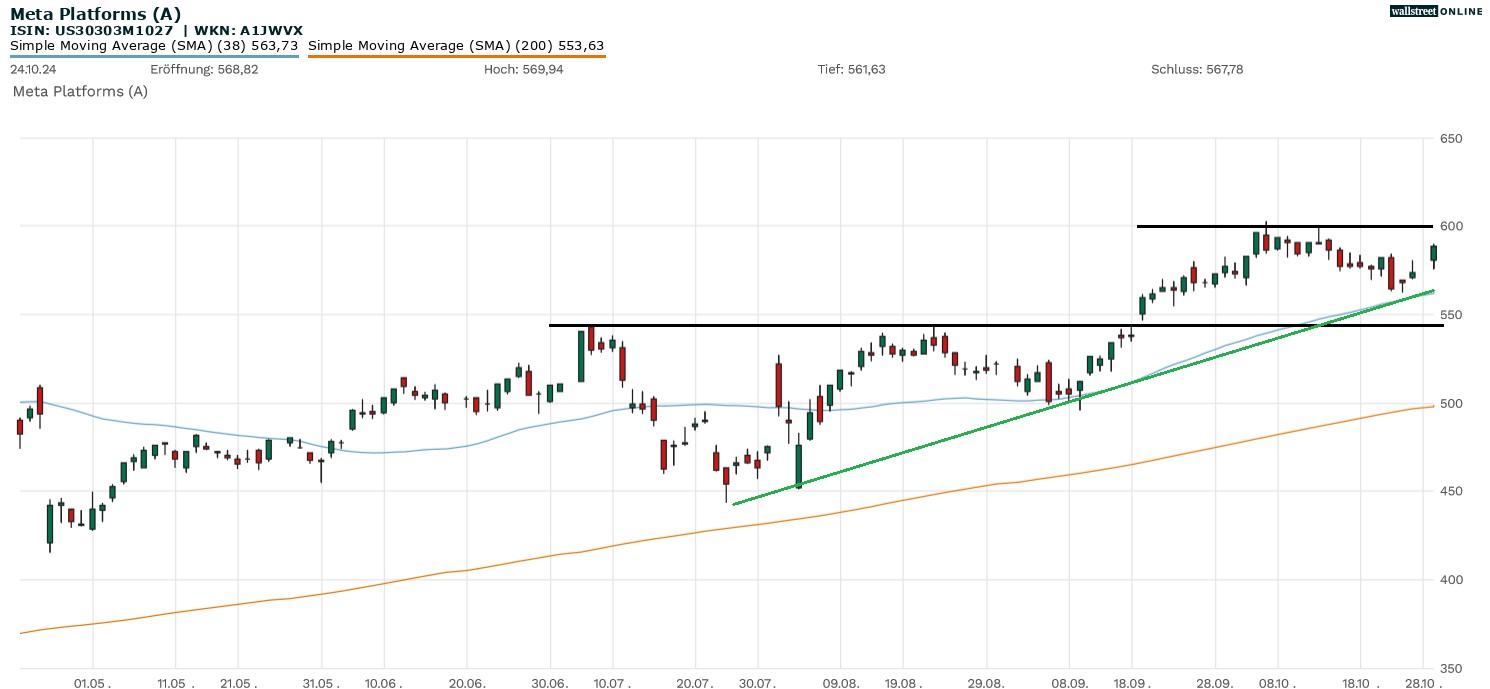Image resolution: width=1490 pixels, height=689 pixels.
Task: Click the Schluss 567,78 value
Action: [1197, 70]
